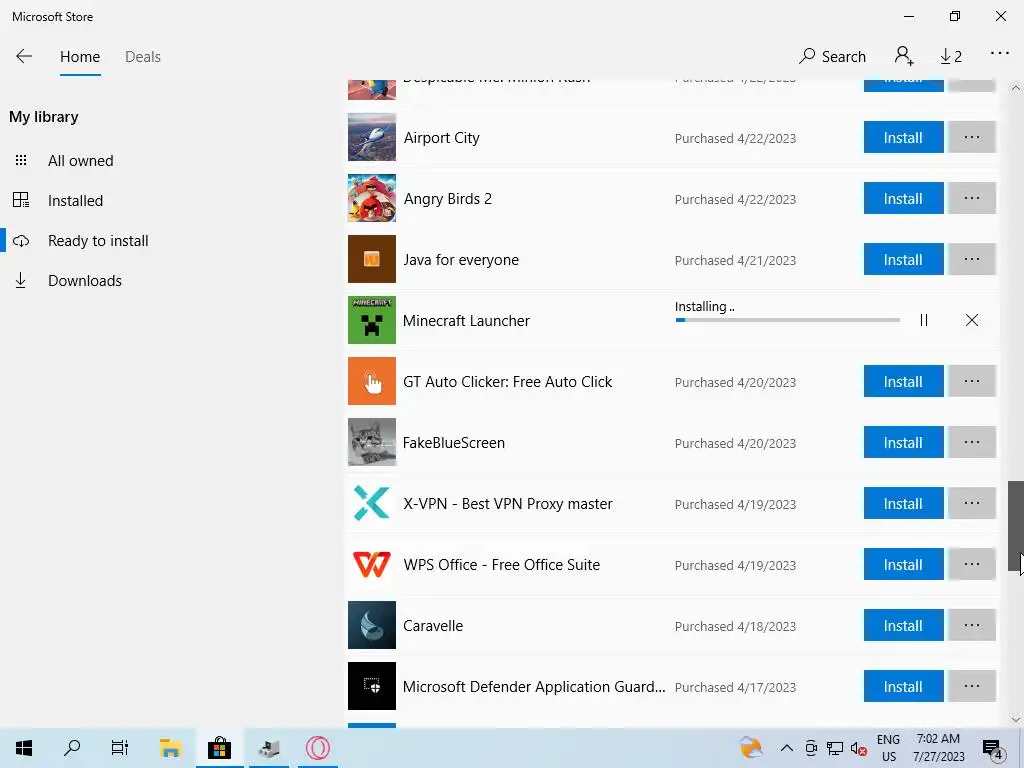
Task: Click the scrollbar down arrow
Action: (x=1016, y=720)
